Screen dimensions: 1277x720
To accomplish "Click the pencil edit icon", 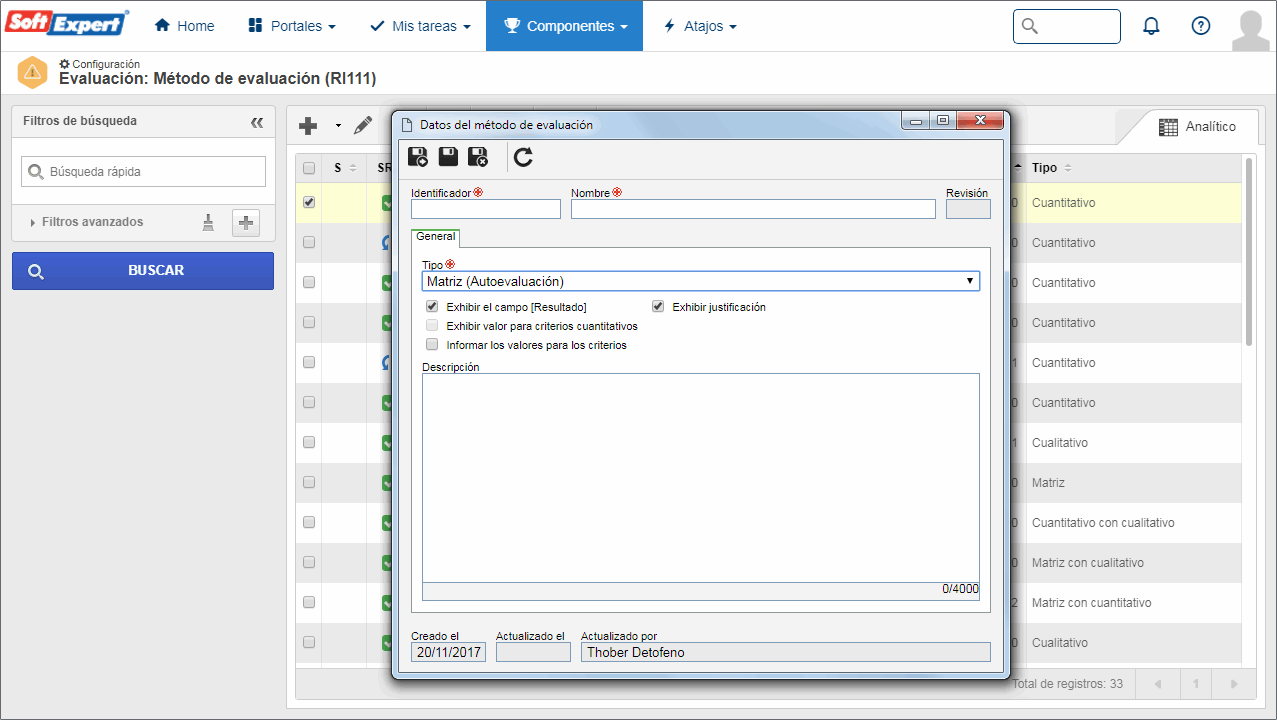I will pyautogui.click(x=363, y=125).
